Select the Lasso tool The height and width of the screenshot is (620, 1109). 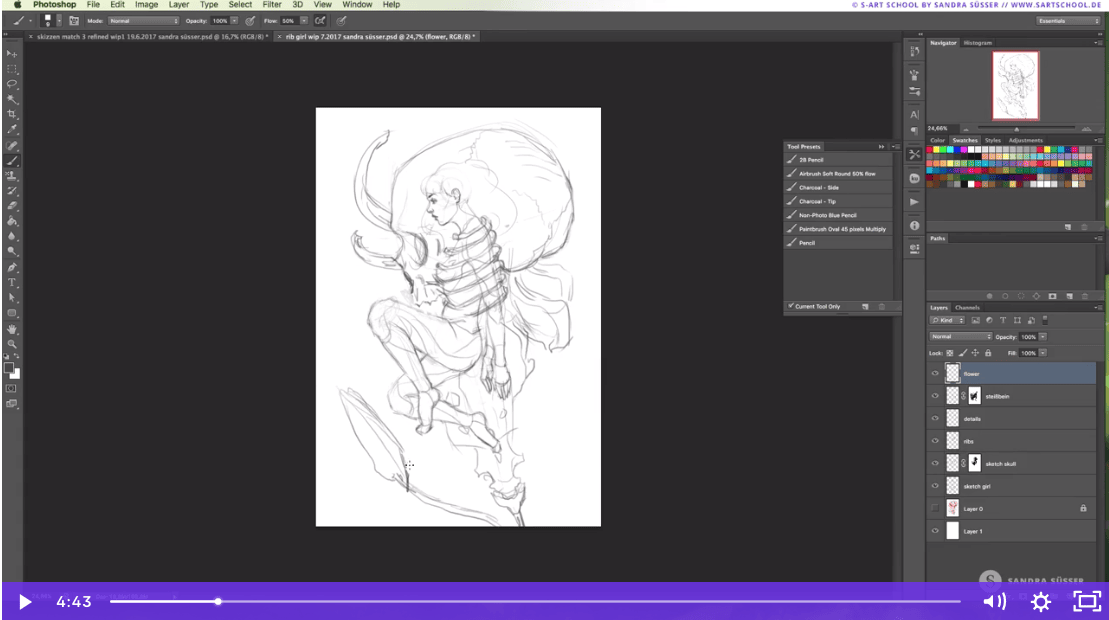(x=12, y=84)
